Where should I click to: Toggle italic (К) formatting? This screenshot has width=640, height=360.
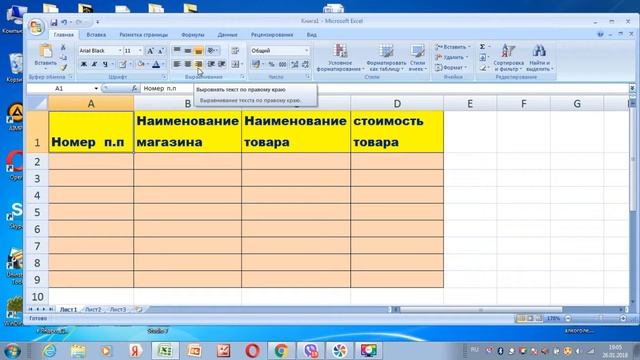point(94,64)
